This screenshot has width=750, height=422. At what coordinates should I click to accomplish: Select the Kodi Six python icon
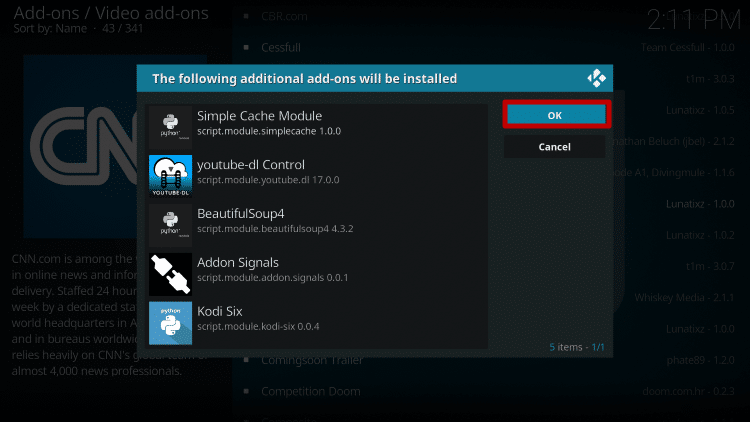point(170,323)
